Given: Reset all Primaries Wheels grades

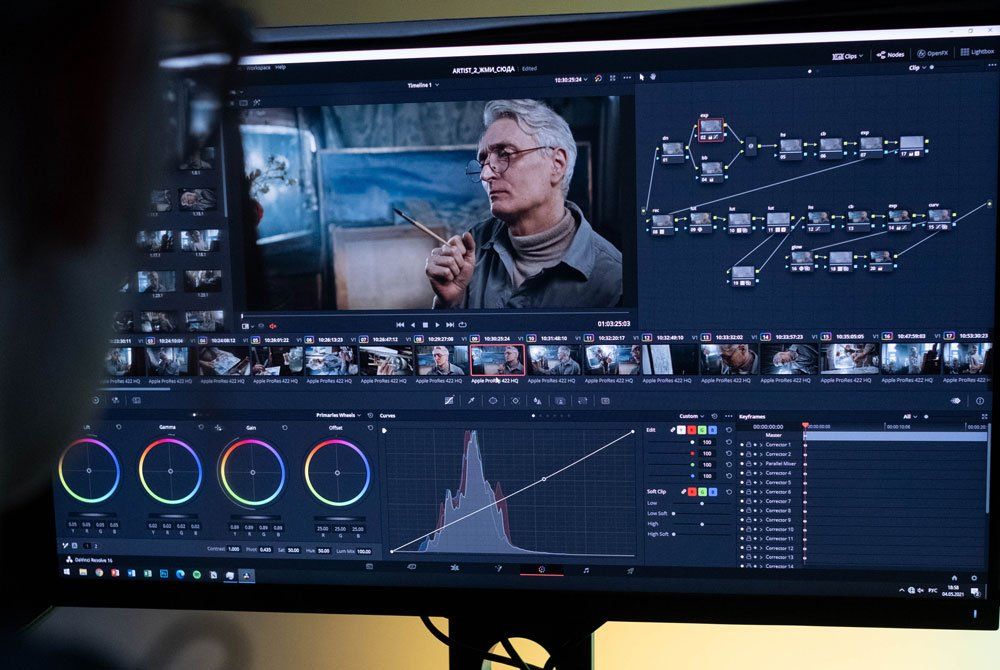Looking at the screenshot, I should click(x=370, y=416).
